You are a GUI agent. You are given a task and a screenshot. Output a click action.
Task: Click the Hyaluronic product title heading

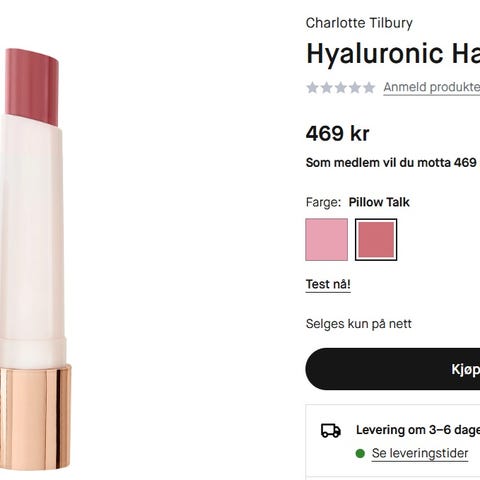[393, 53]
